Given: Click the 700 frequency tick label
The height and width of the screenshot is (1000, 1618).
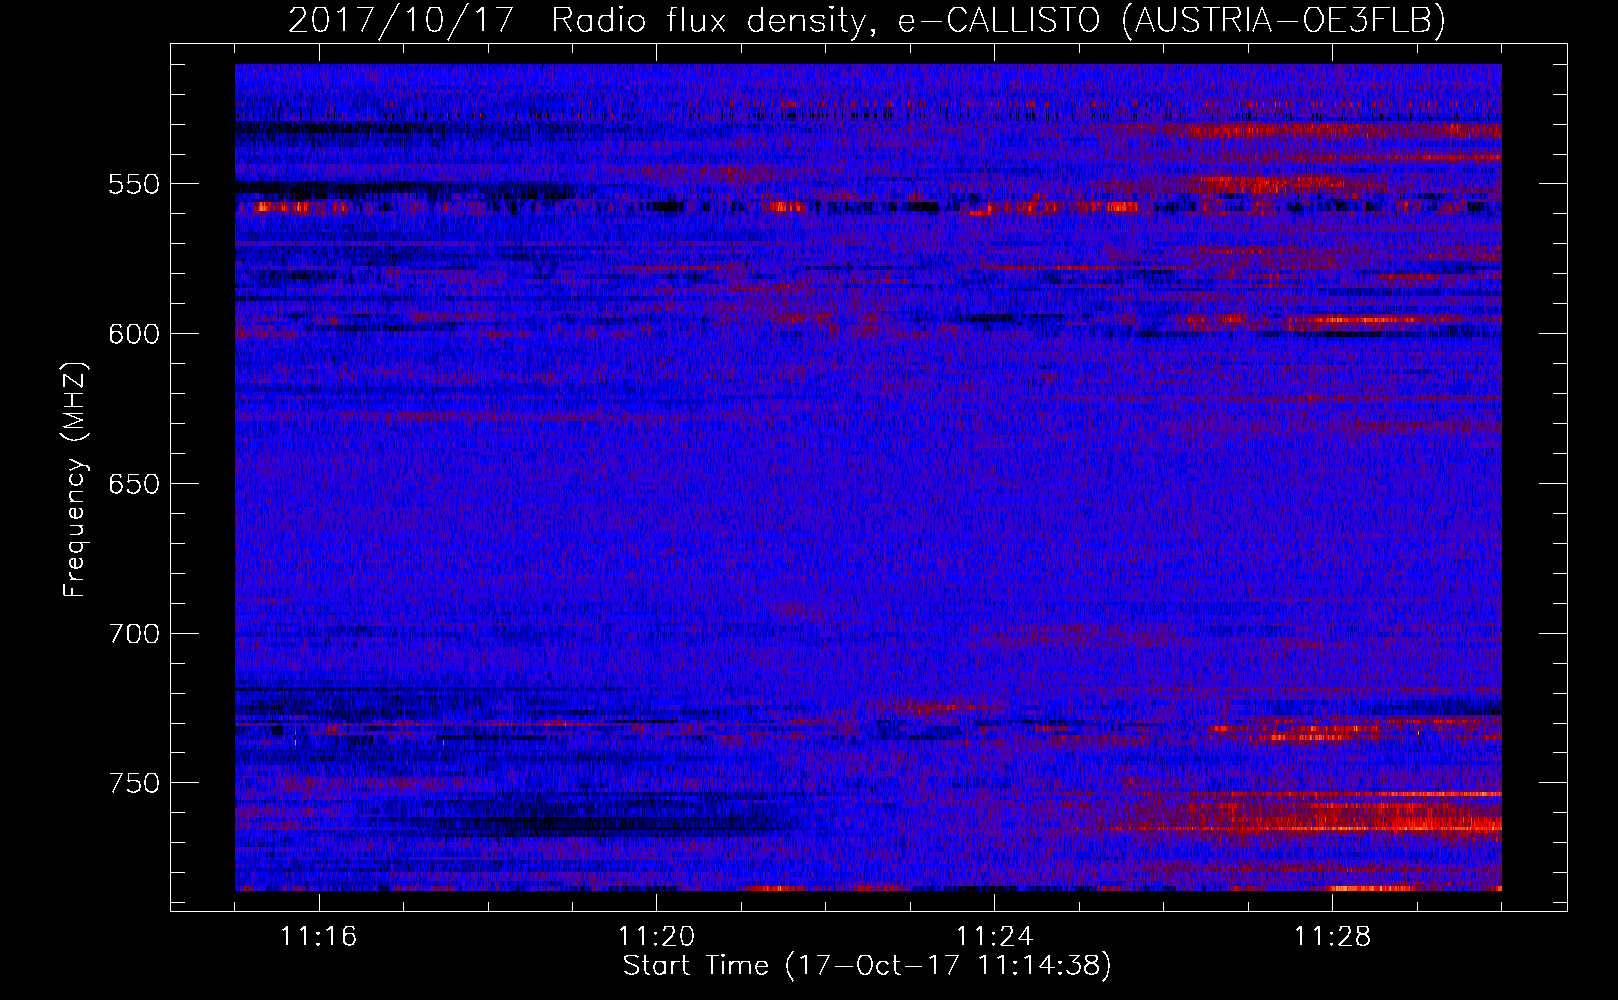Looking at the screenshot, I should [x=134, y=634].
